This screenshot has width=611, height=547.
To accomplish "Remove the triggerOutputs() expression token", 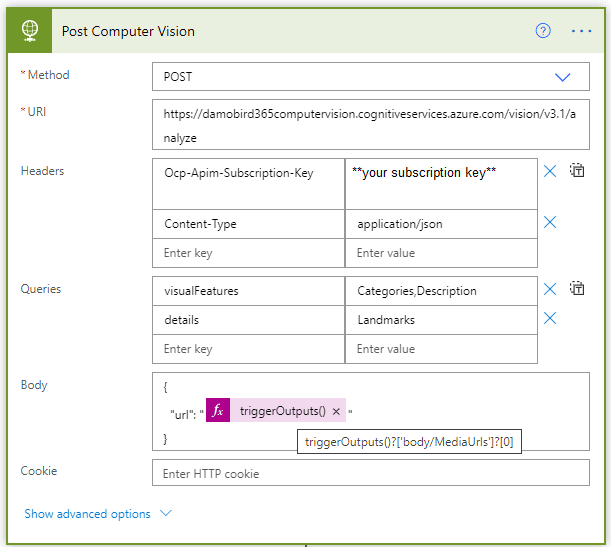I will [336, 411].
